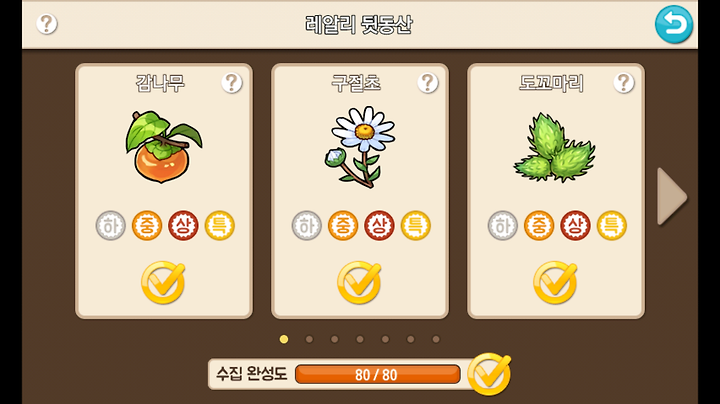Select the 상 grade badge on 도꼬마리

click(575, 225)
